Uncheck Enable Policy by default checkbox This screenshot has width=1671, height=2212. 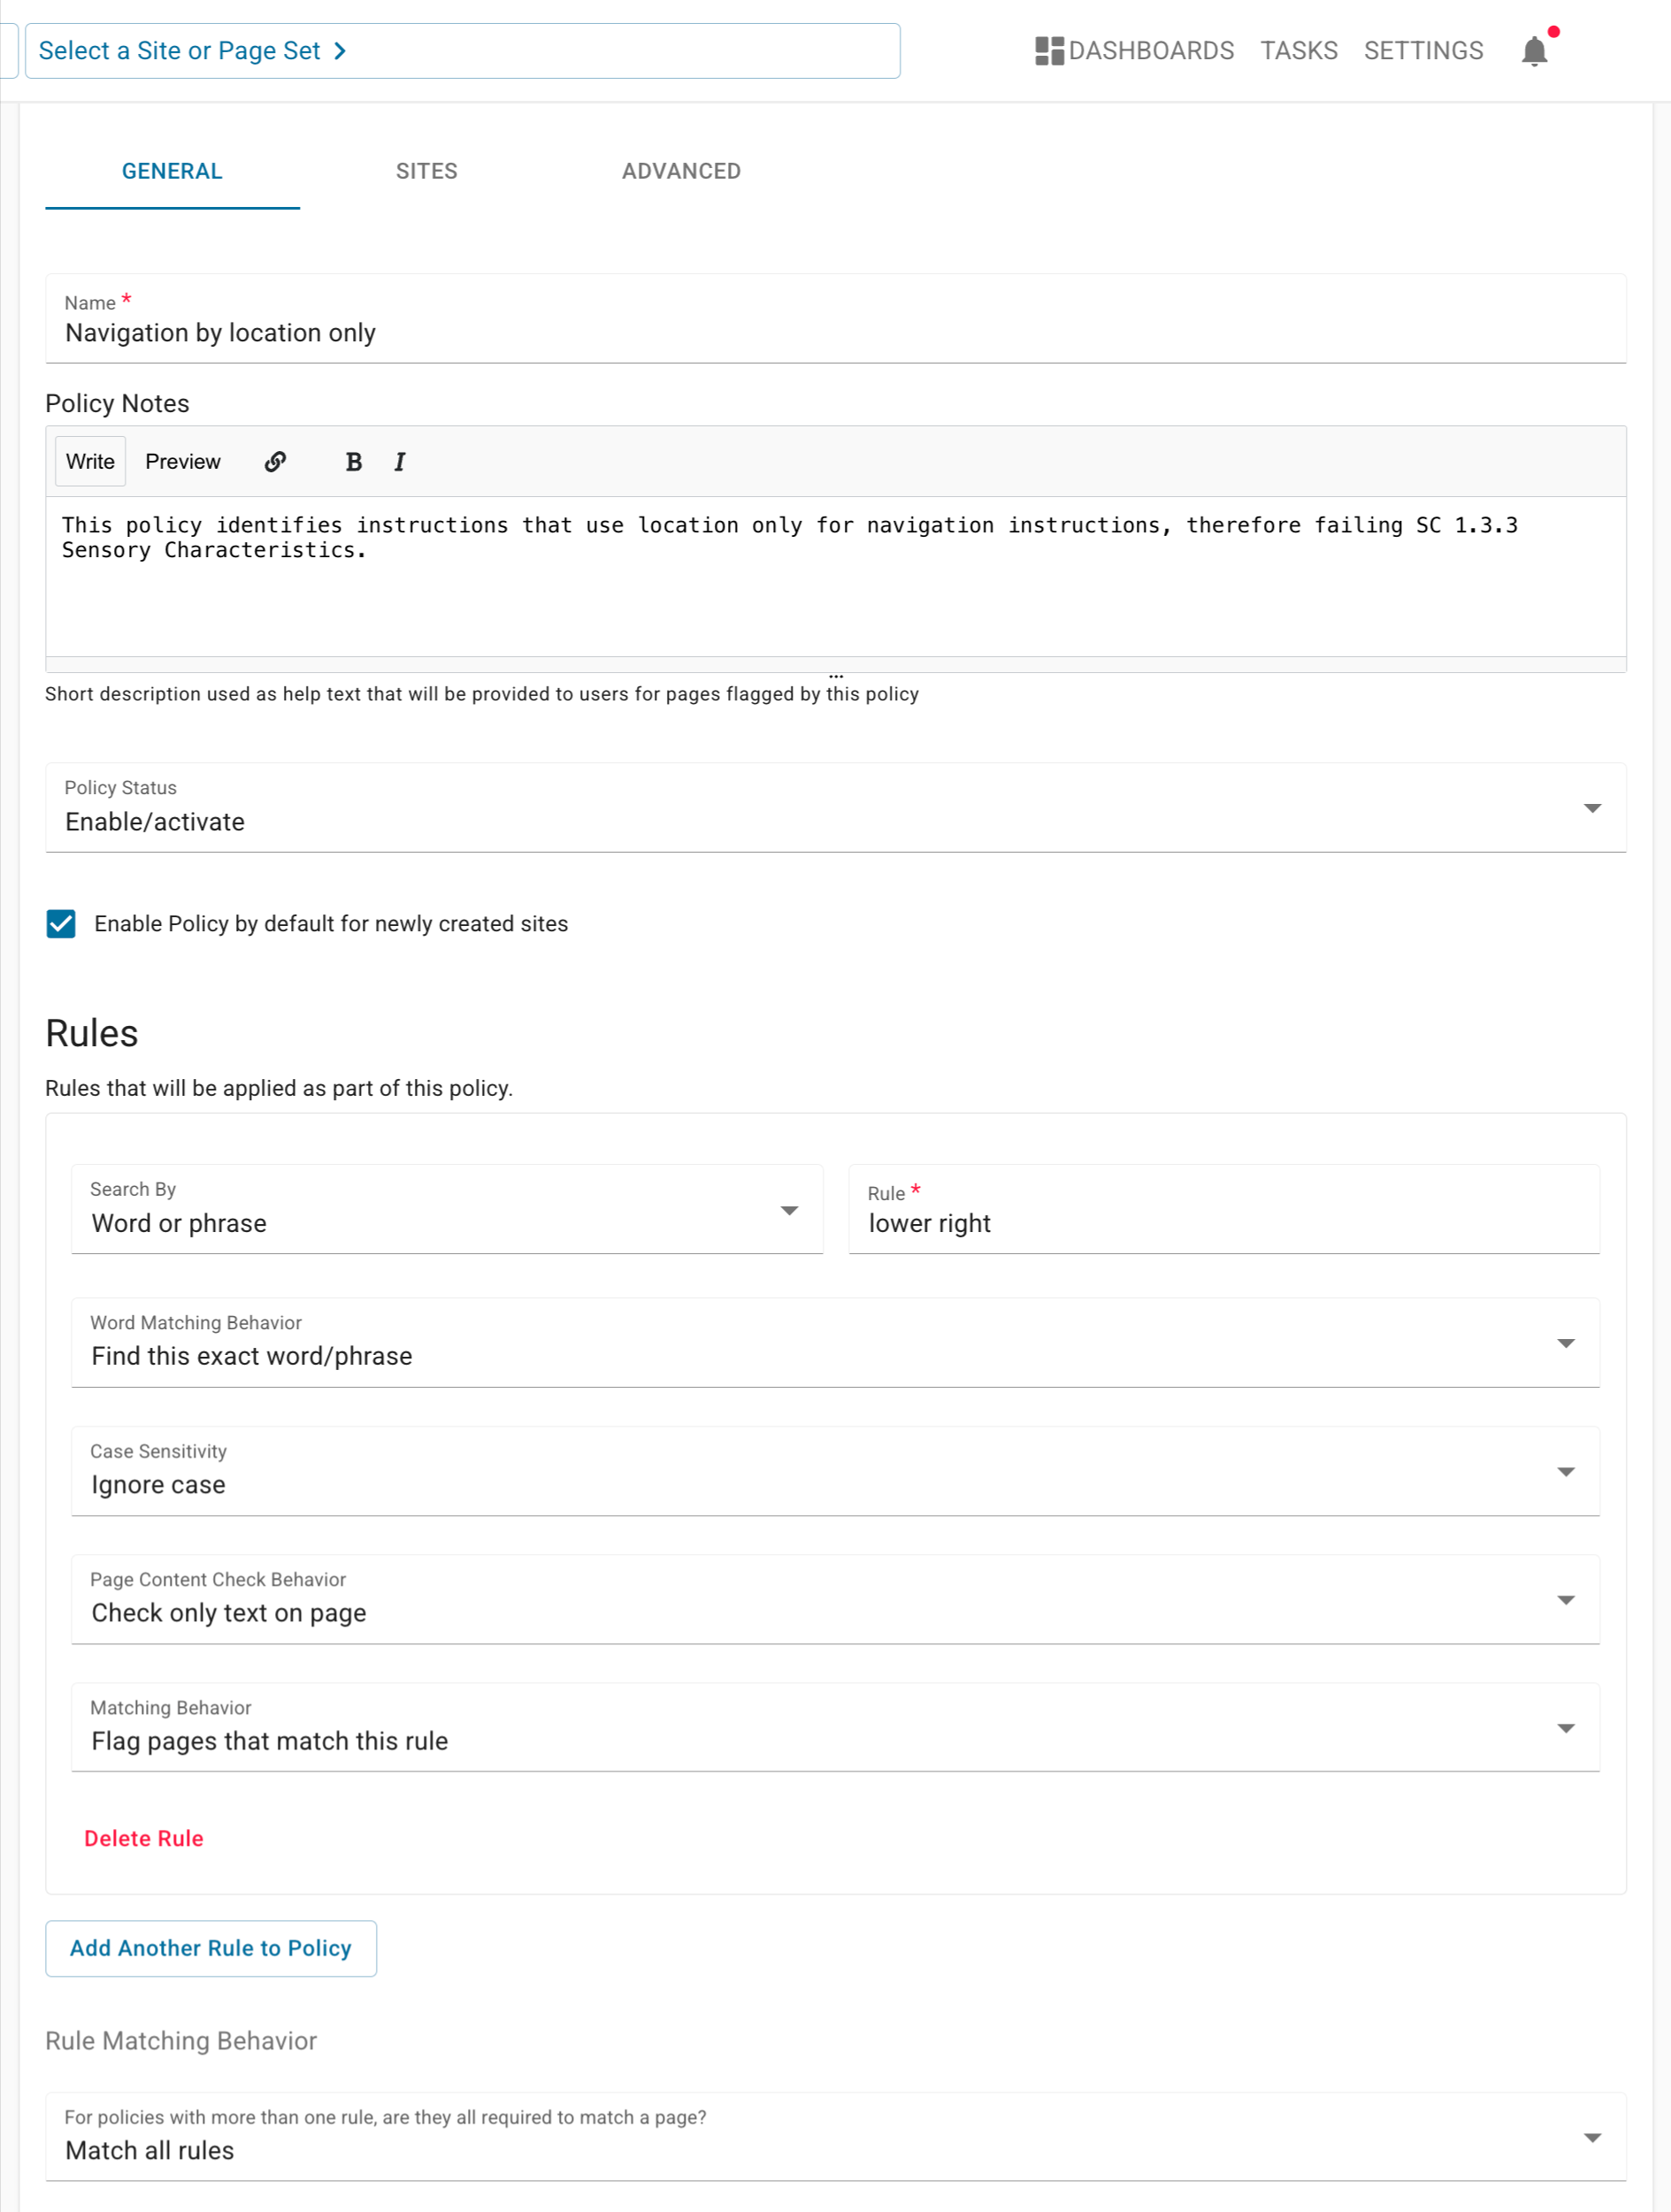[x=61, y=923]
